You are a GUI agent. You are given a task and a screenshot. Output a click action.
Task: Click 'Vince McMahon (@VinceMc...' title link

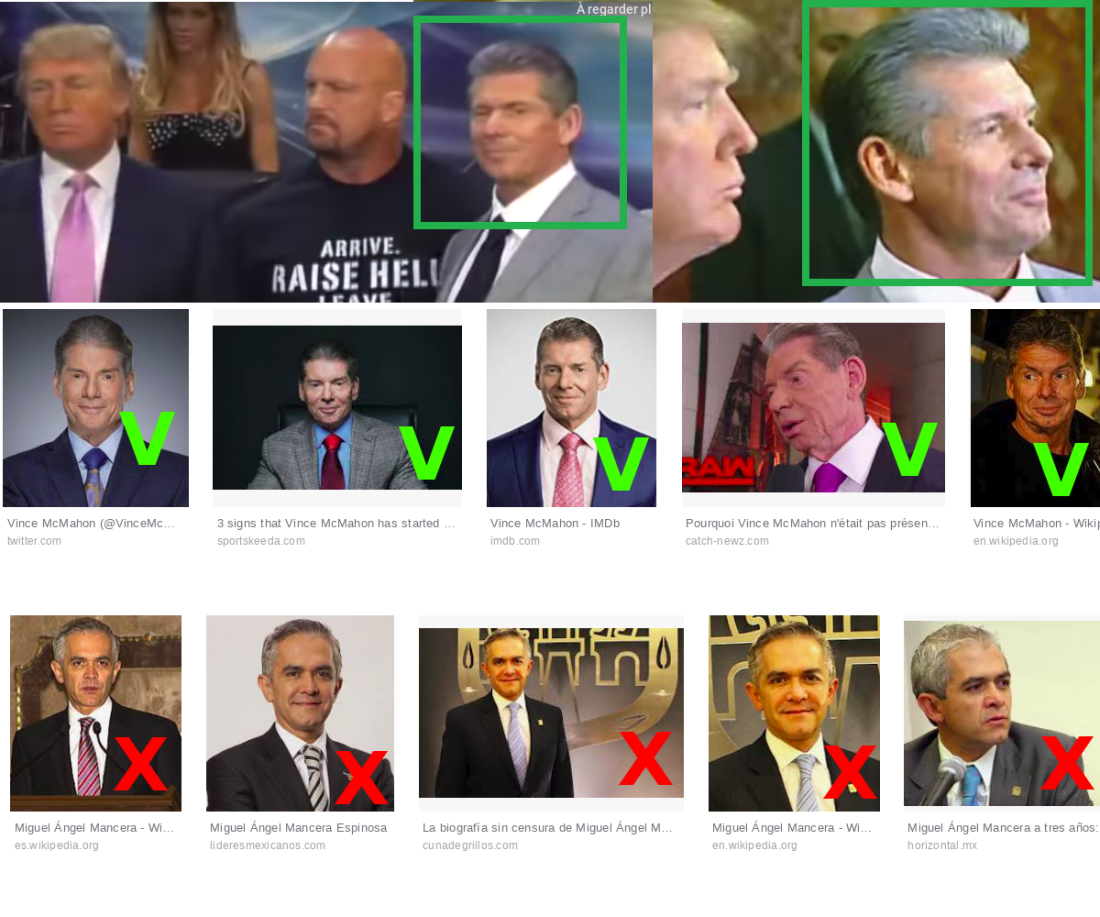point(90,523)
